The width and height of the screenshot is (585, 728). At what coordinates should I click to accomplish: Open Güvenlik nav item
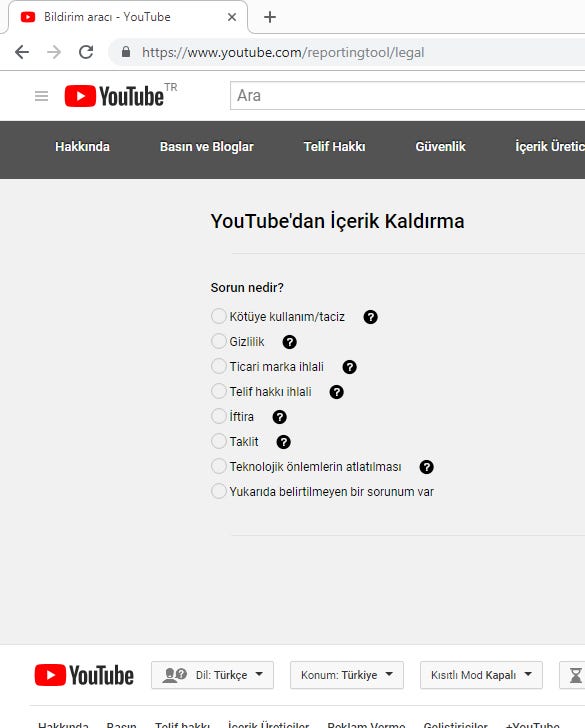tap(440, 147)
